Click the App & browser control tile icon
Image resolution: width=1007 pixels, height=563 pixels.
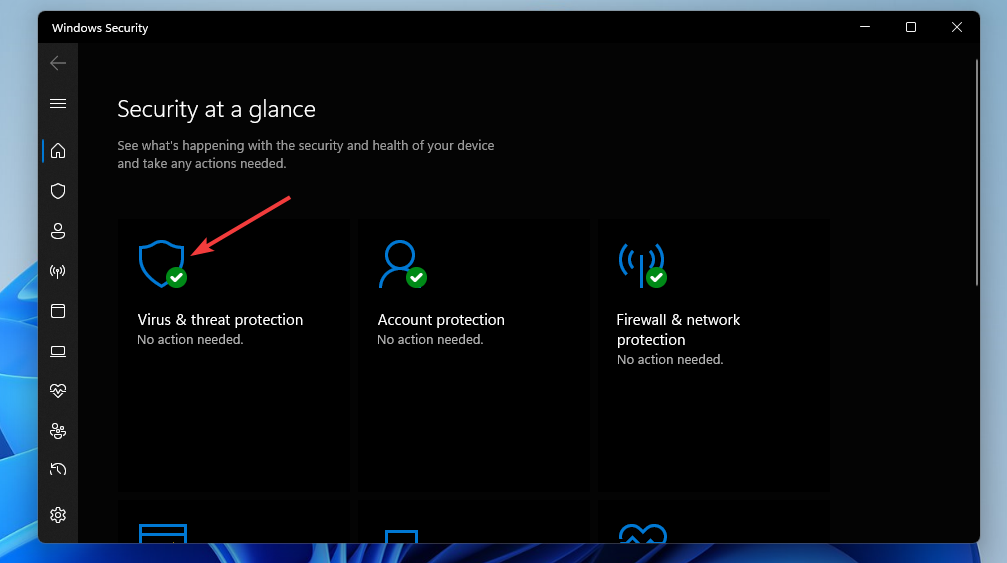point(163,533)
